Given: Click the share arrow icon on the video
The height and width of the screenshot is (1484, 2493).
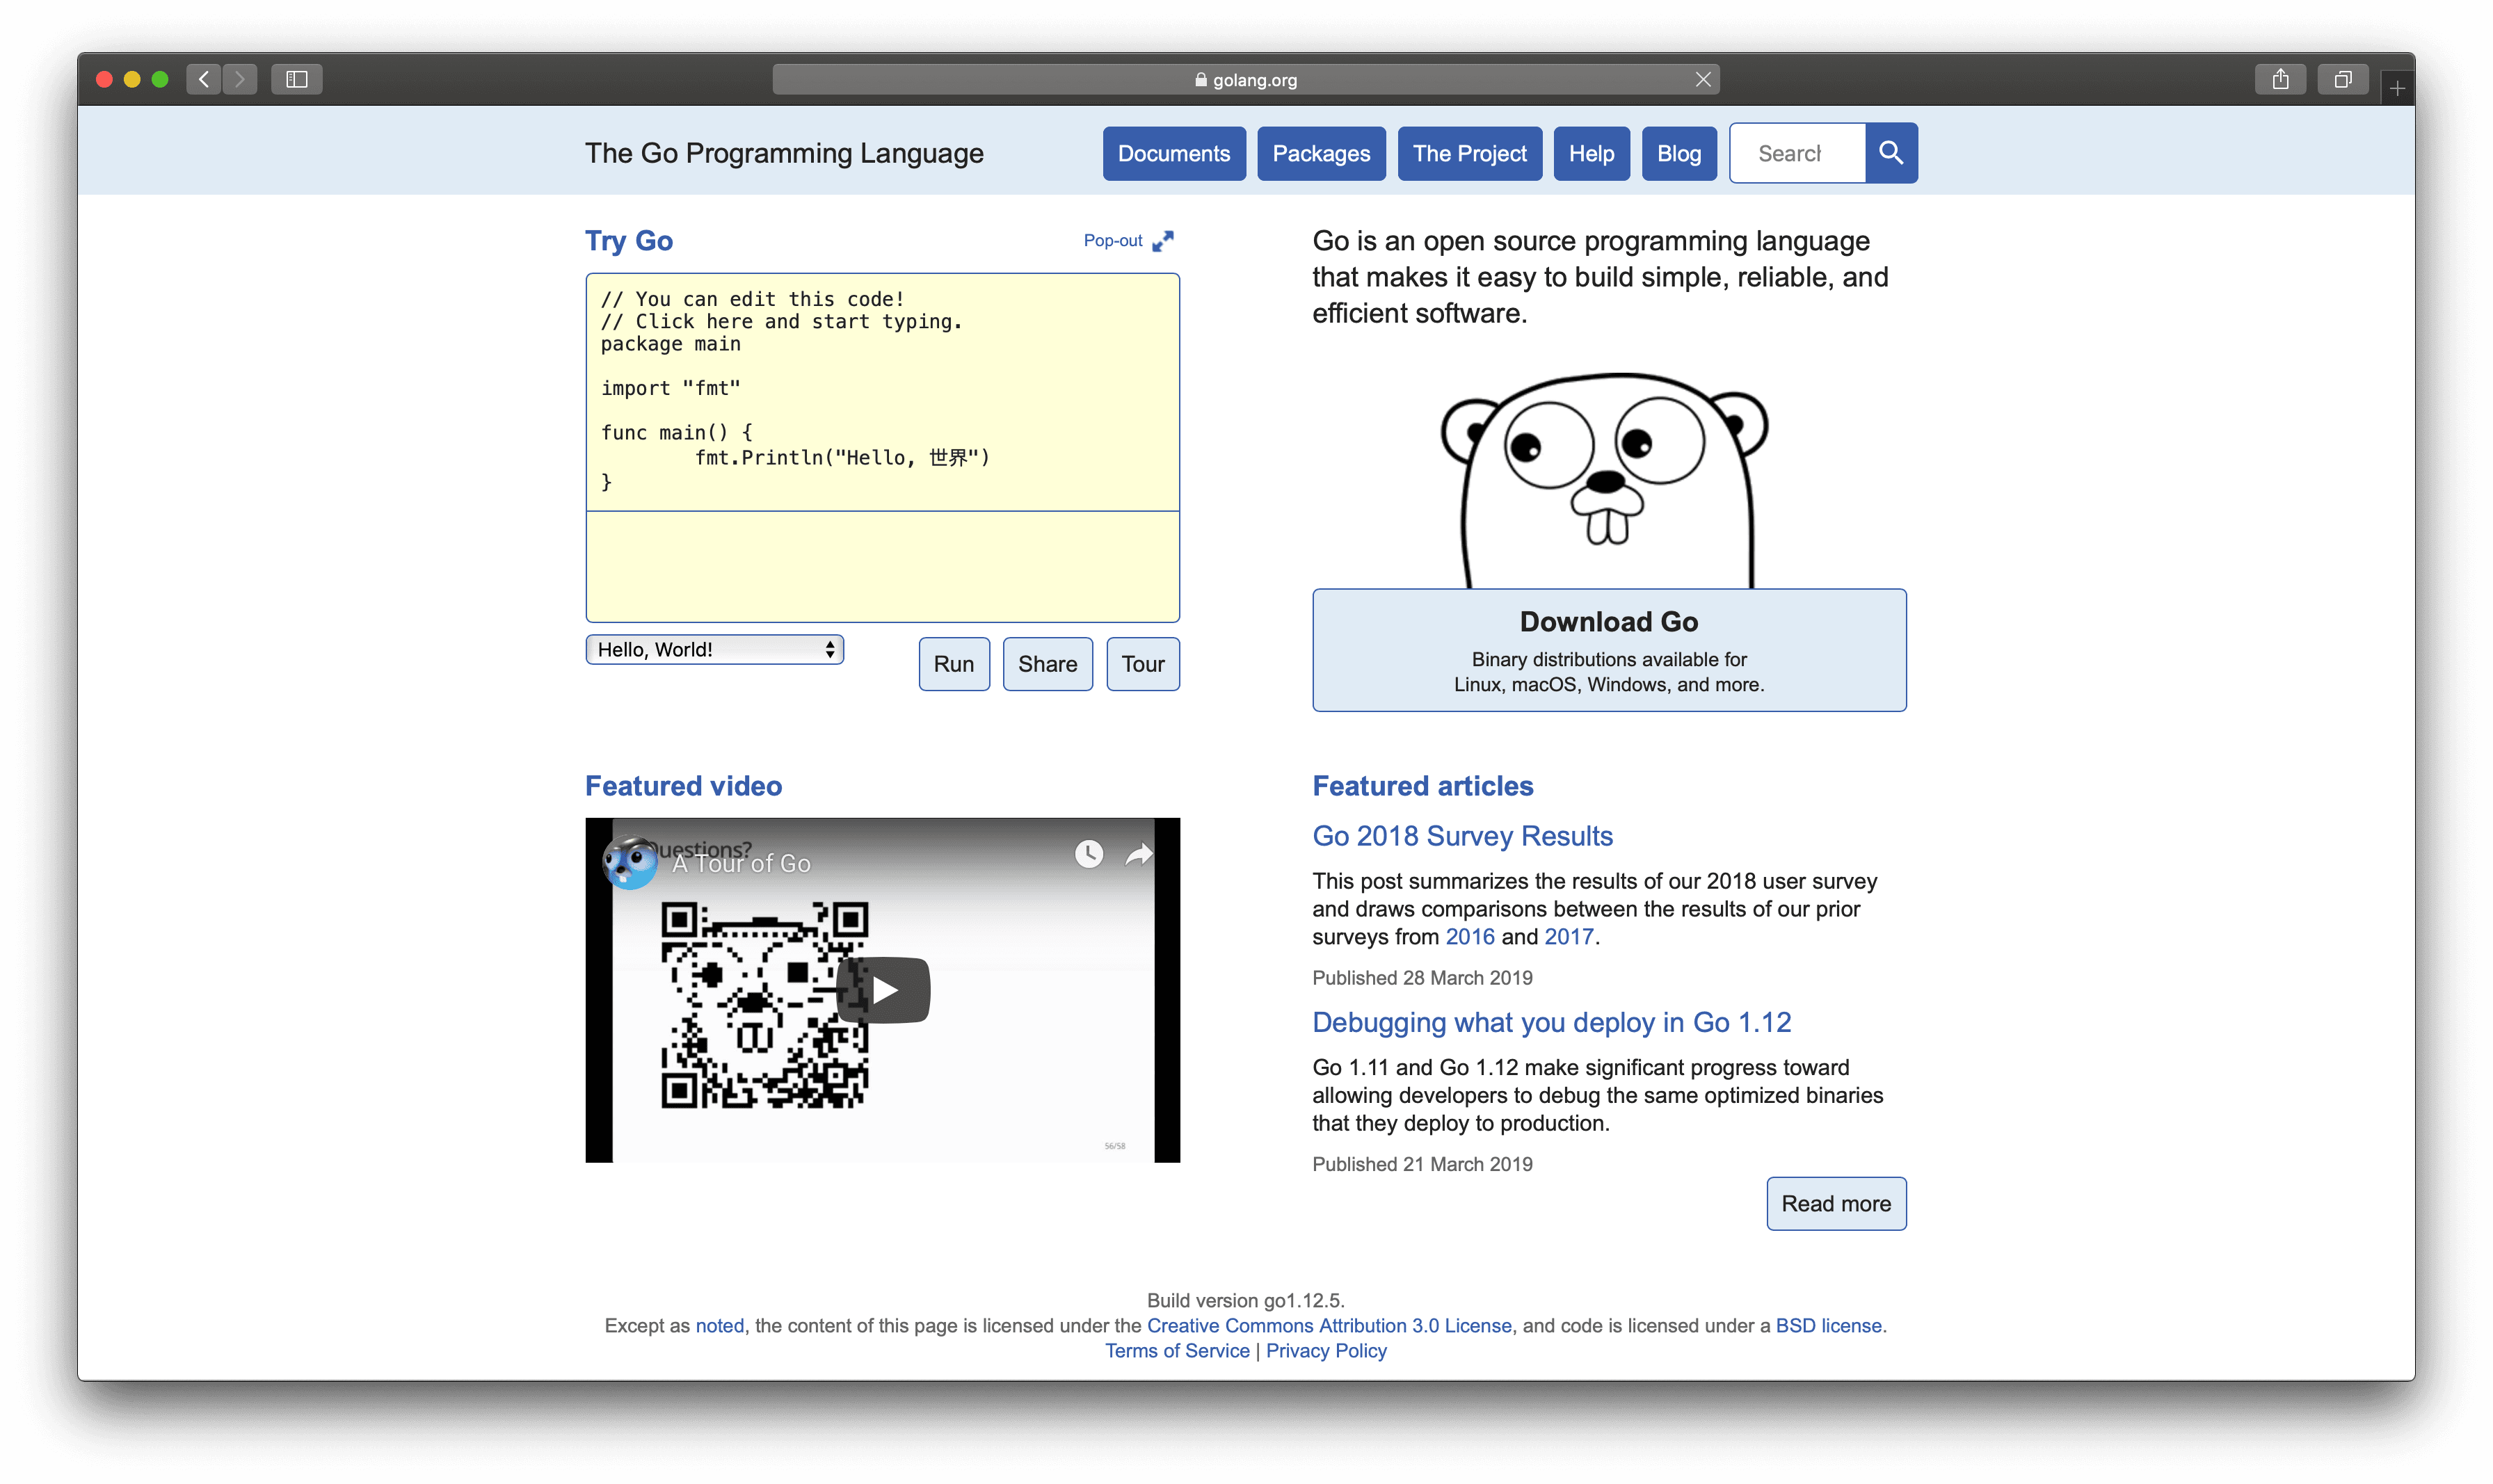Looking at the screenshot, I should click(x=1139, y=855).
